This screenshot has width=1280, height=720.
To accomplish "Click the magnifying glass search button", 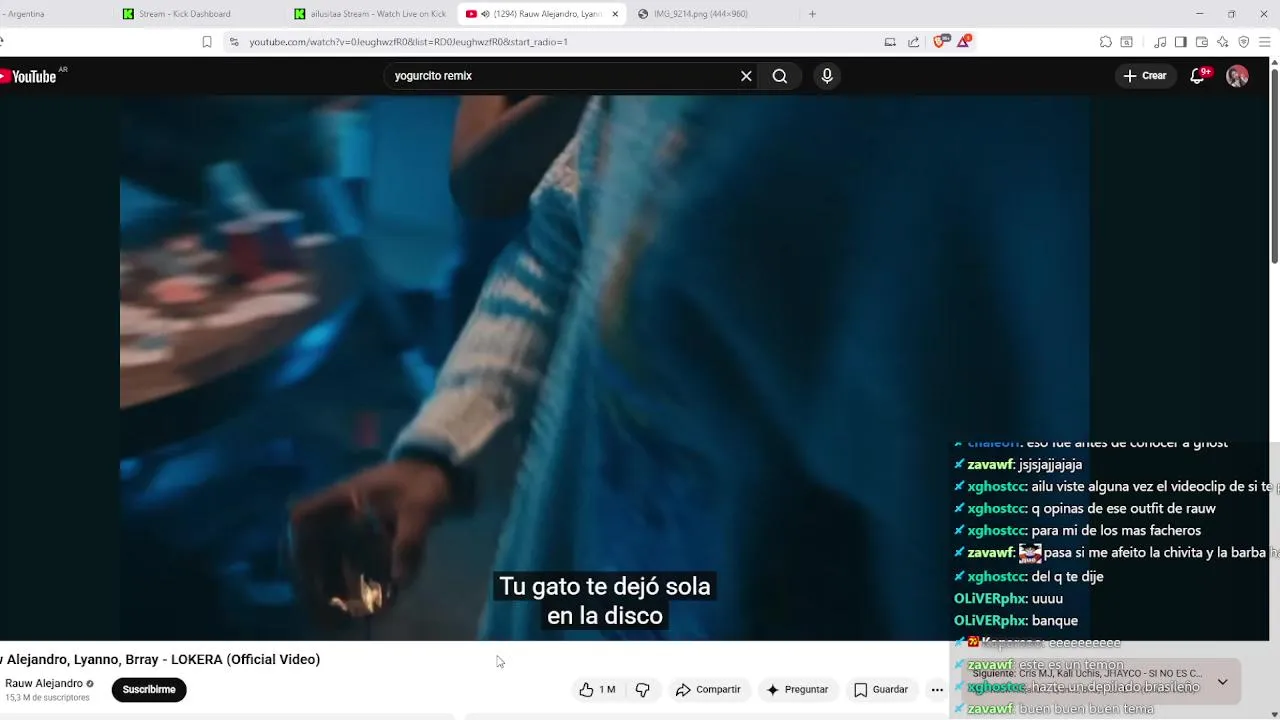I will tap(780, 76).
